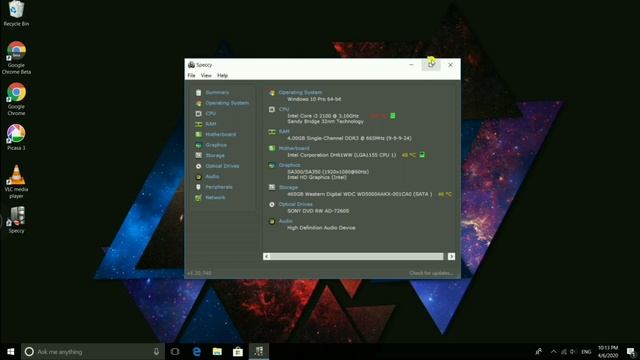This screenshot has width=640, height=360.
Task: Select Speccy desktop shortcut icon
Action: click(x=16, y=220)
